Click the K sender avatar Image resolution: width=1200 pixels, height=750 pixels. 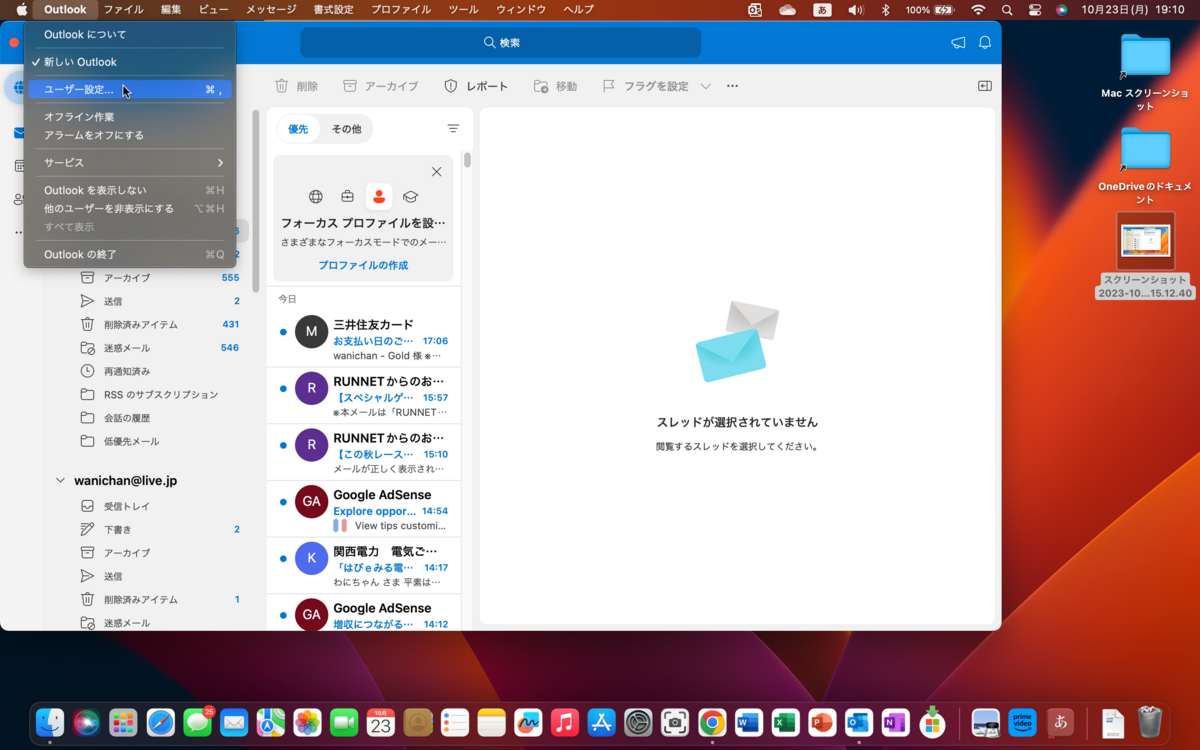pyautogui.click(x=311, y=558)
